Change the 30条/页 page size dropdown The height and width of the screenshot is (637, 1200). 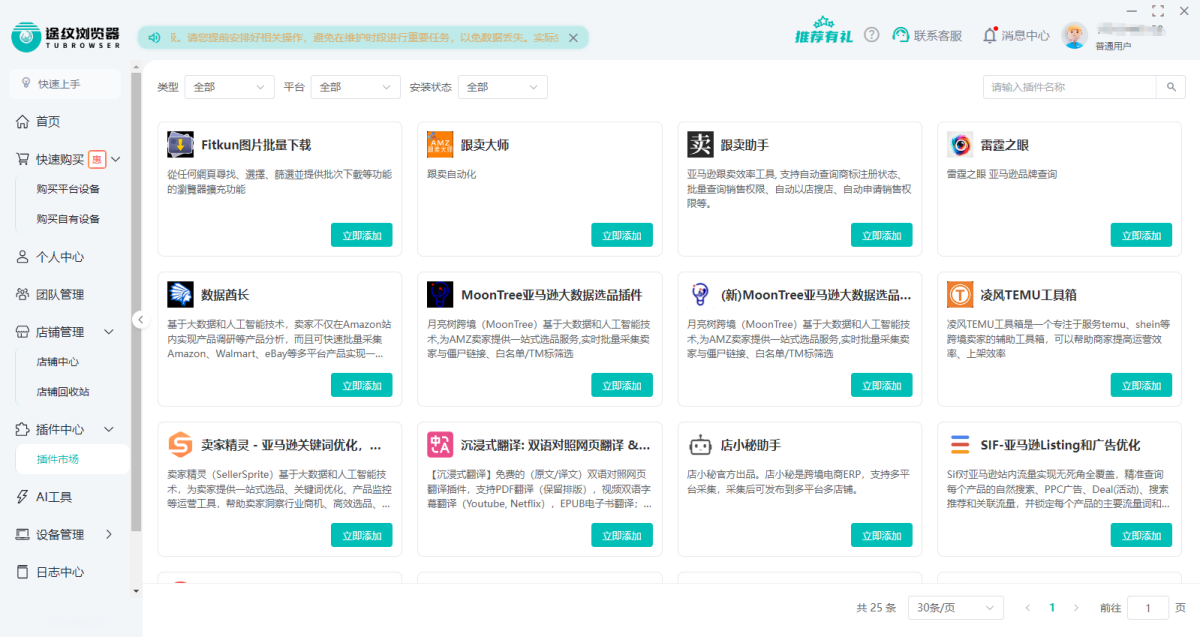coord(955,608)
